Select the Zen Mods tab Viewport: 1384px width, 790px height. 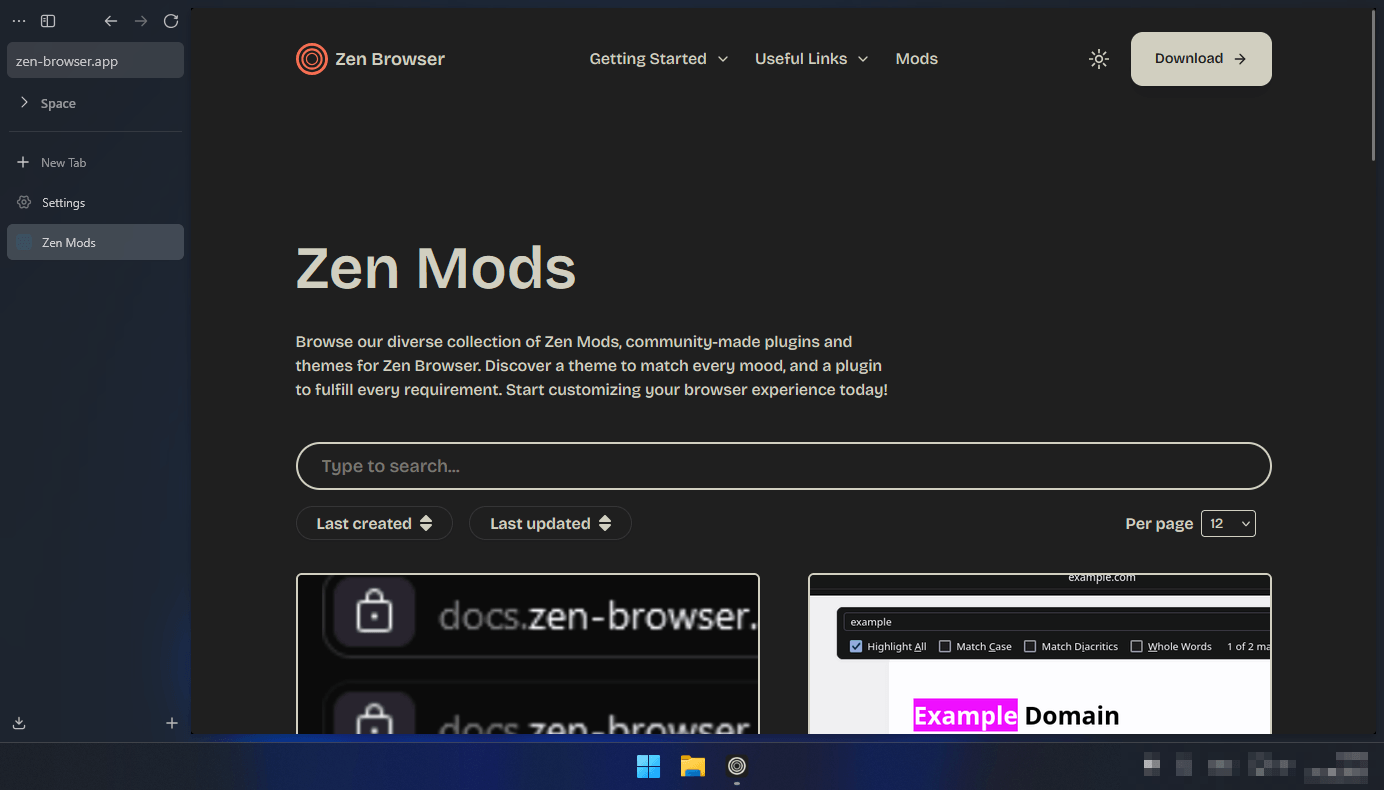tap(95, 242)
